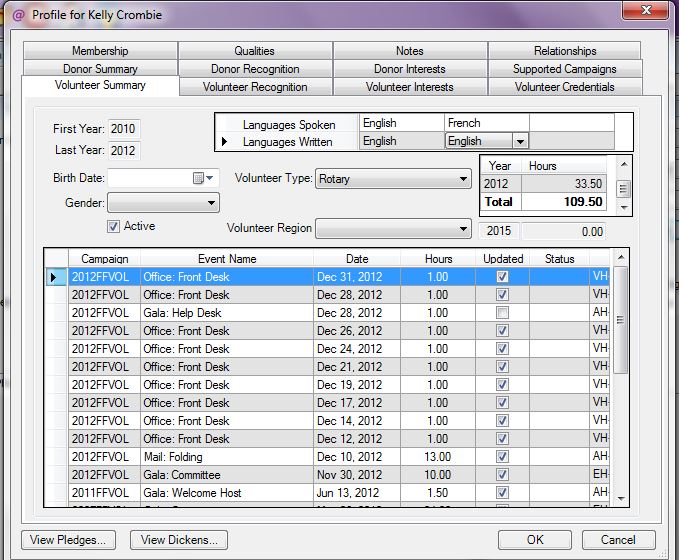Viewport: 679px width, 560px height.
Task: Toggle Updated checkbox for Dec 12, 2012 row
Action: coord(502,438)
